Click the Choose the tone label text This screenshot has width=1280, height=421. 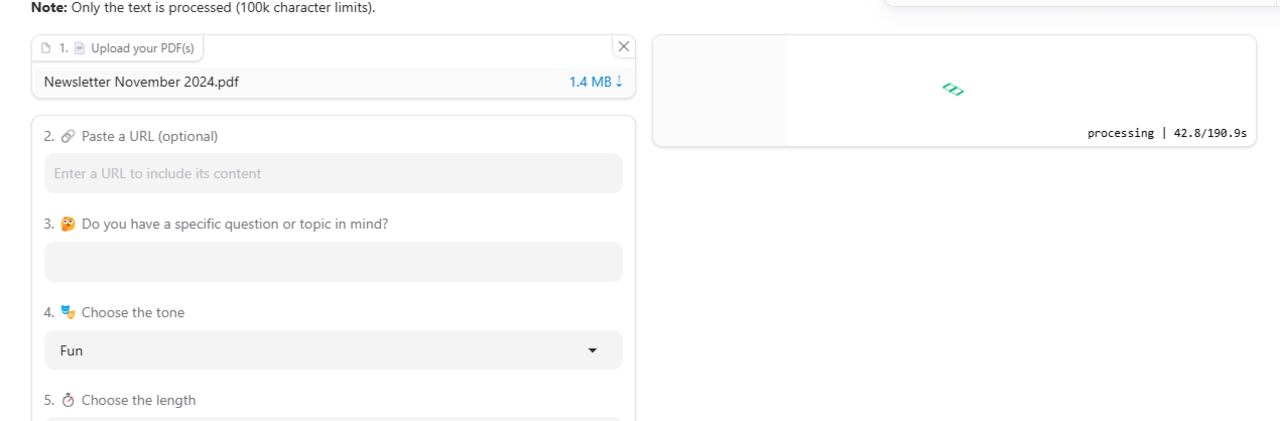(133, 312)
